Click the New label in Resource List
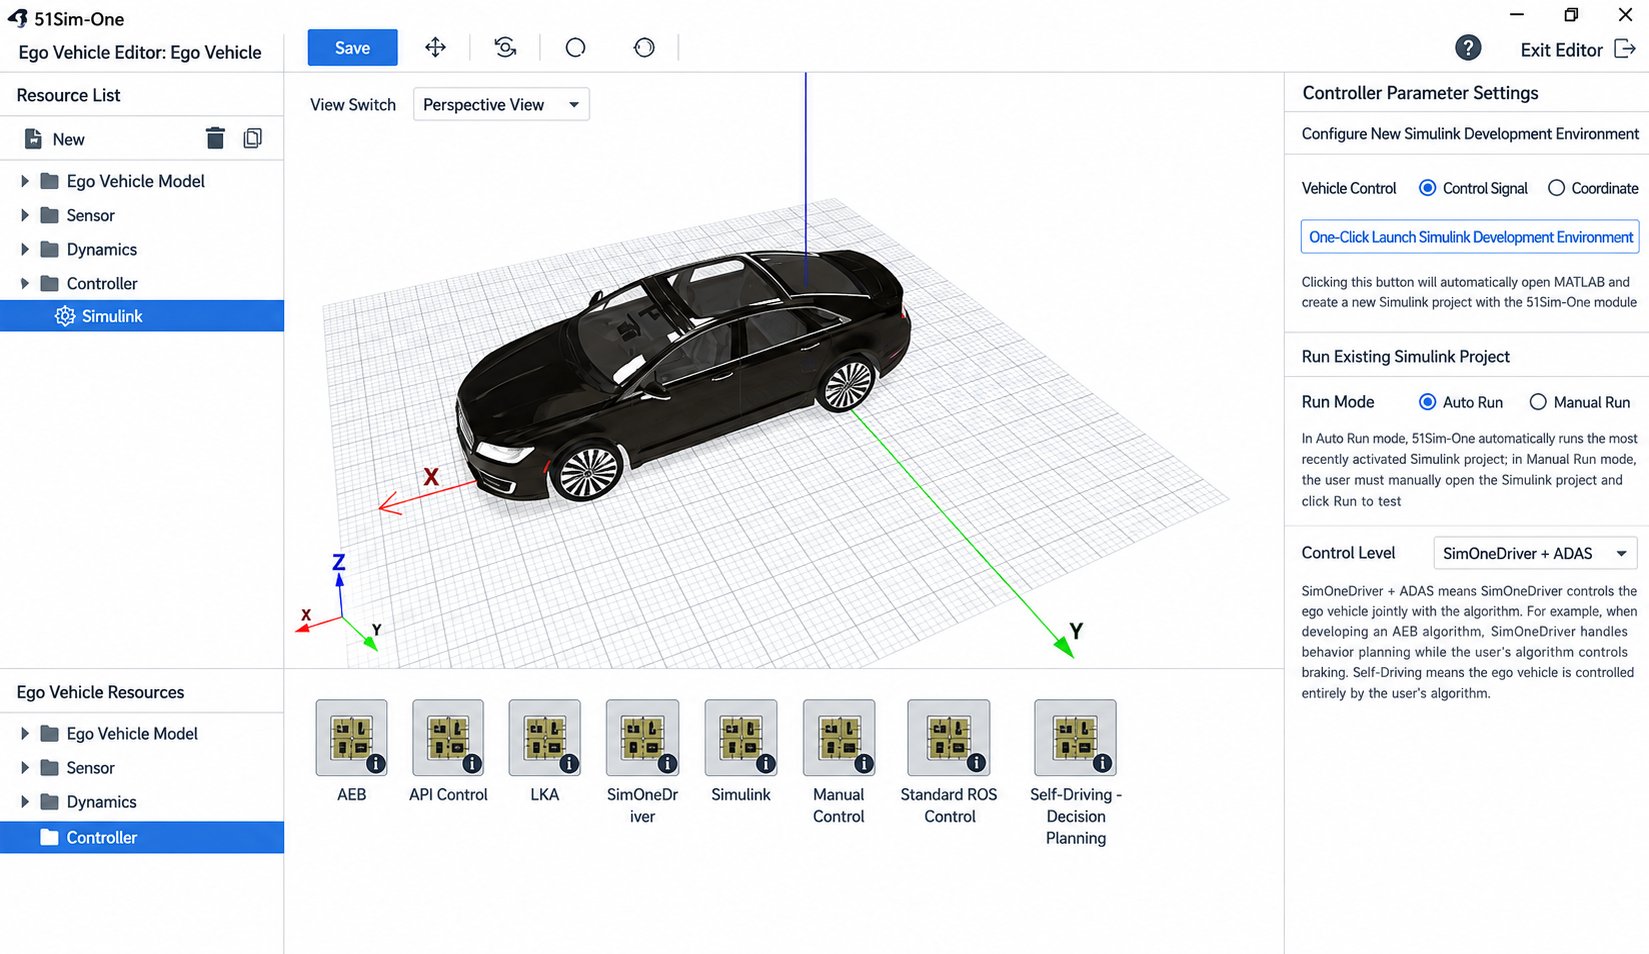Viewport: 1649px width, 954px height. tap(68, 140)
